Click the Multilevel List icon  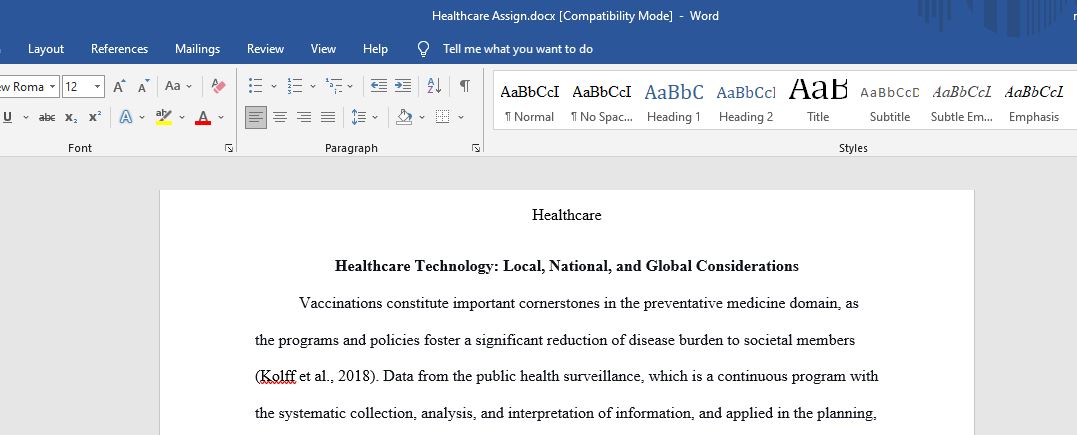(334, 87)
